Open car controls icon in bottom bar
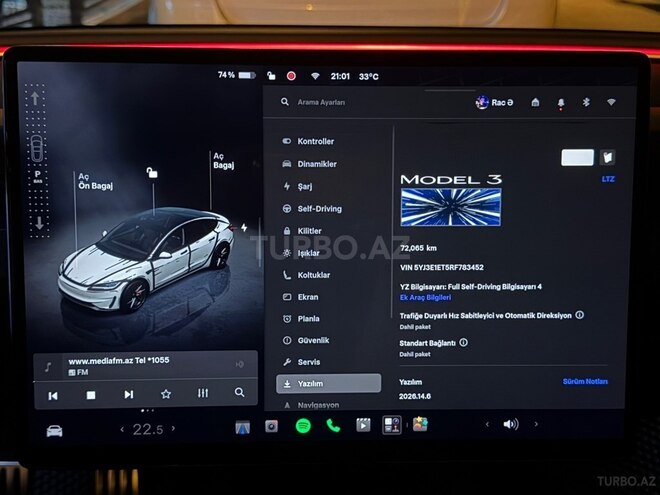This screenshot has height=495, width=660. pos(54,431)
